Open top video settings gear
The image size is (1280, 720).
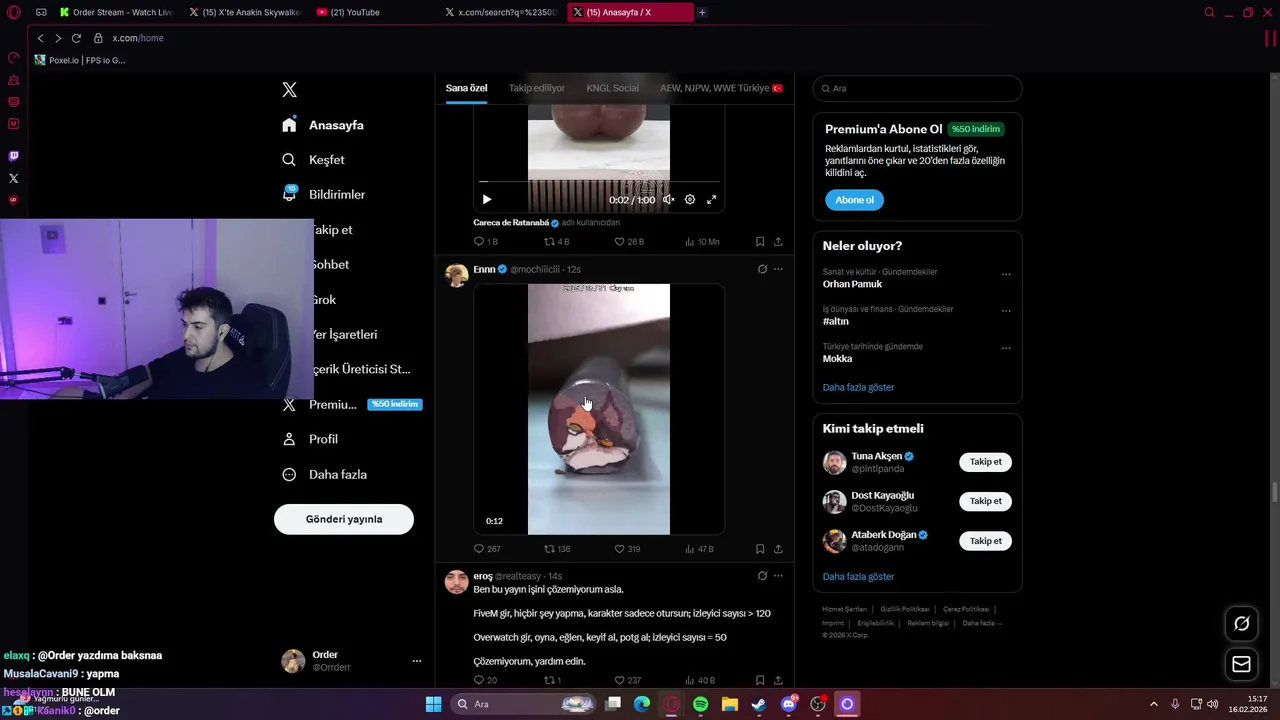pyautogui.click(x=690, y=200)
